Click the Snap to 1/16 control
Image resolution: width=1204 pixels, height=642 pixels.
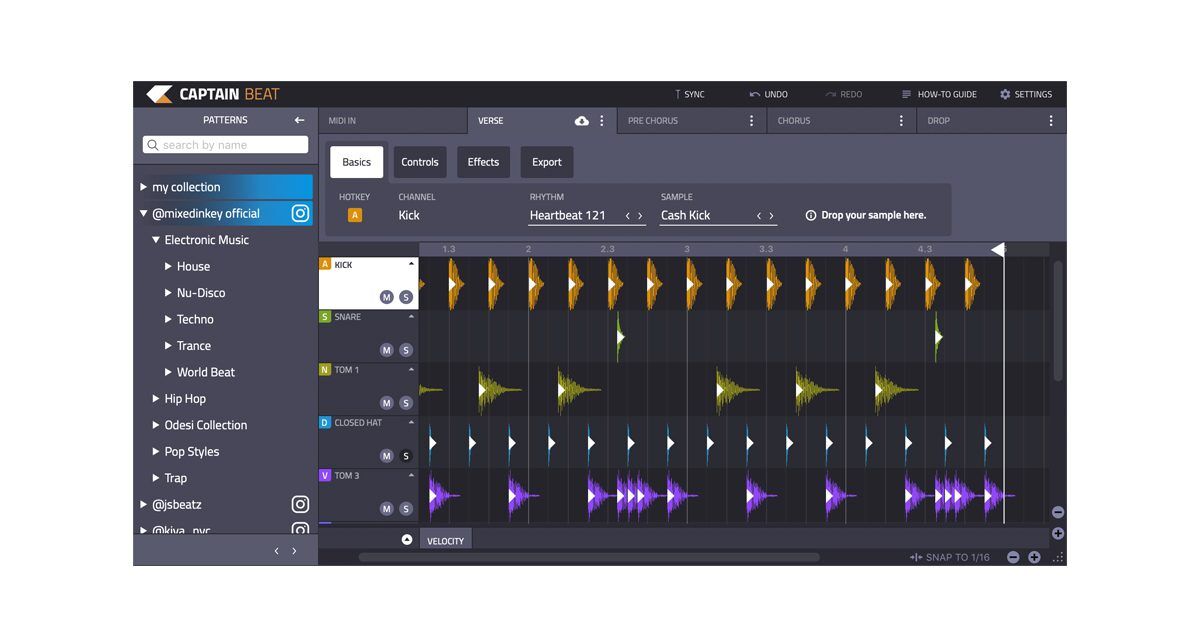[949, 557]
